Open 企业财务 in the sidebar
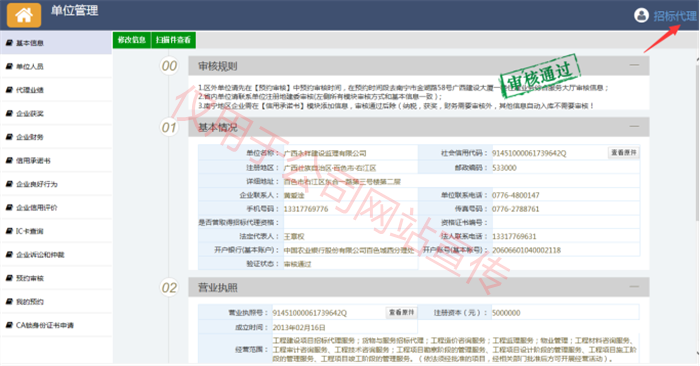 [56, 137]
